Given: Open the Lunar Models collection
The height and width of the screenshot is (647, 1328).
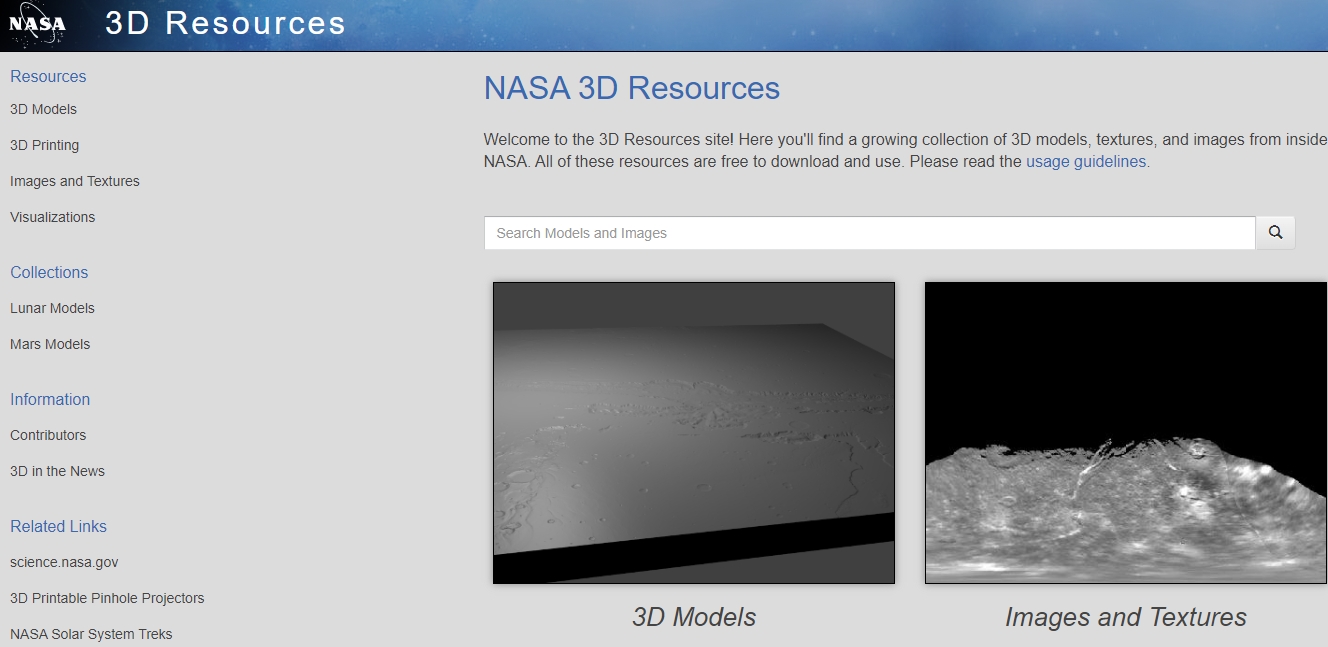Looking at the screenshot, I should [52, 308].
